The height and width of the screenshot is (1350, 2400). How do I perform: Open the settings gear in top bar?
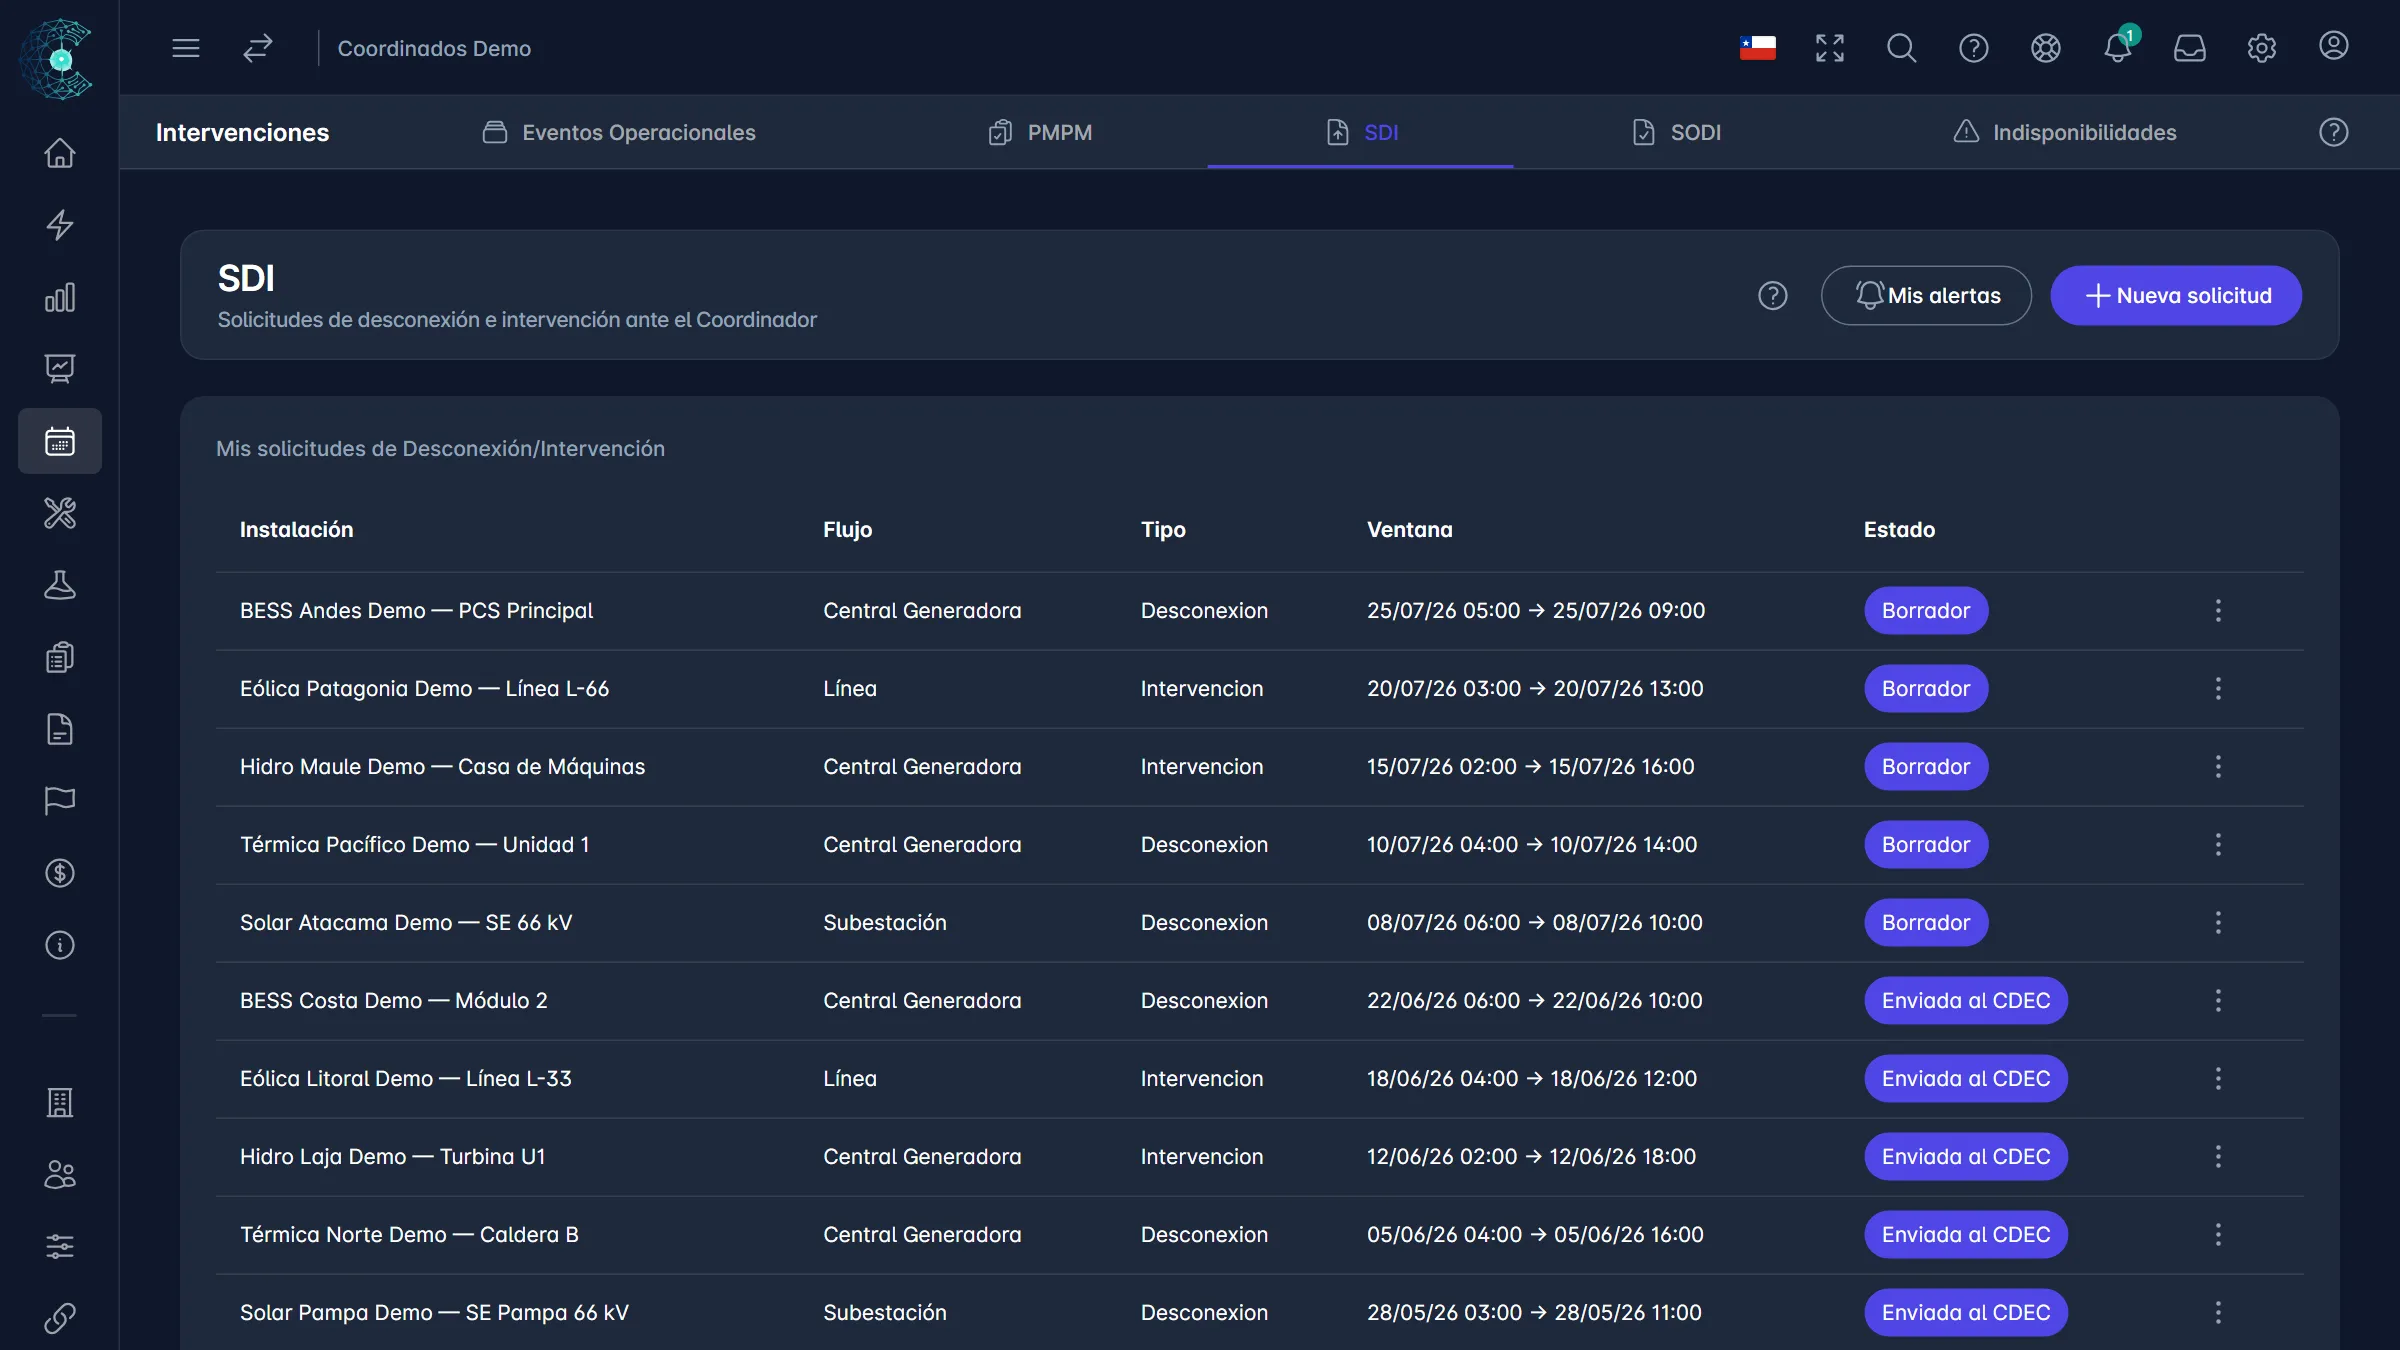click(2261, 47)
